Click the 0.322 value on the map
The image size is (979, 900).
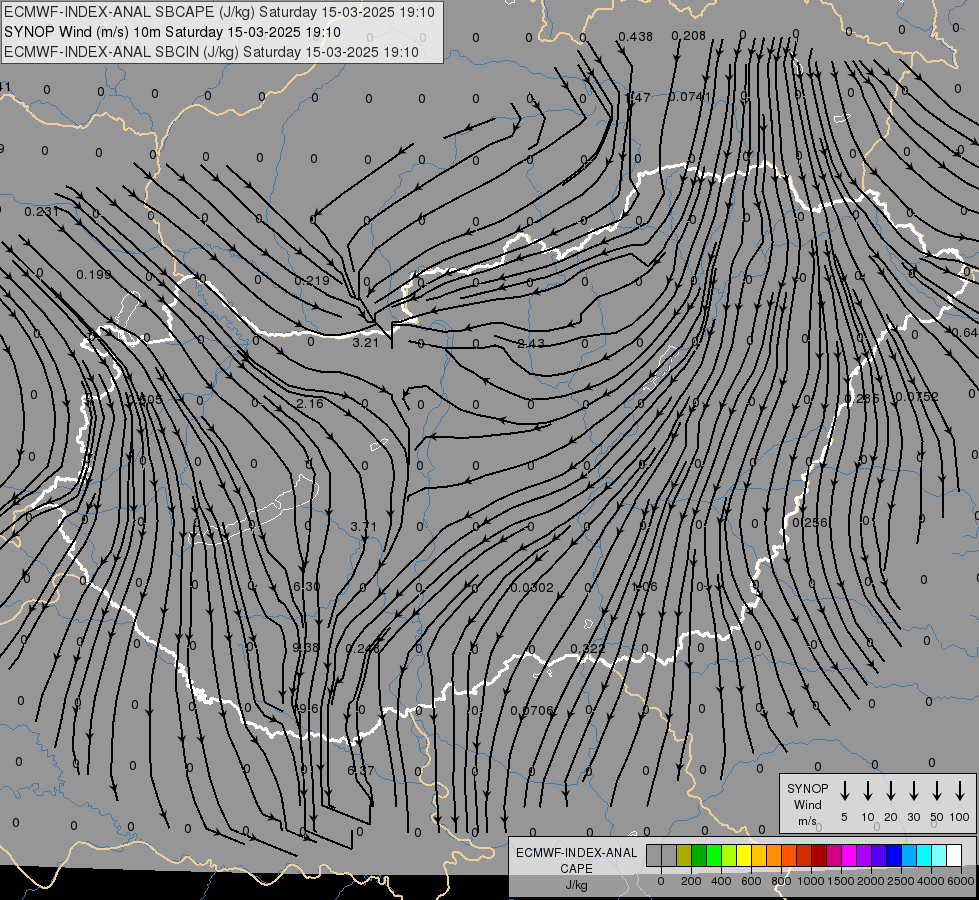point(588,648)
